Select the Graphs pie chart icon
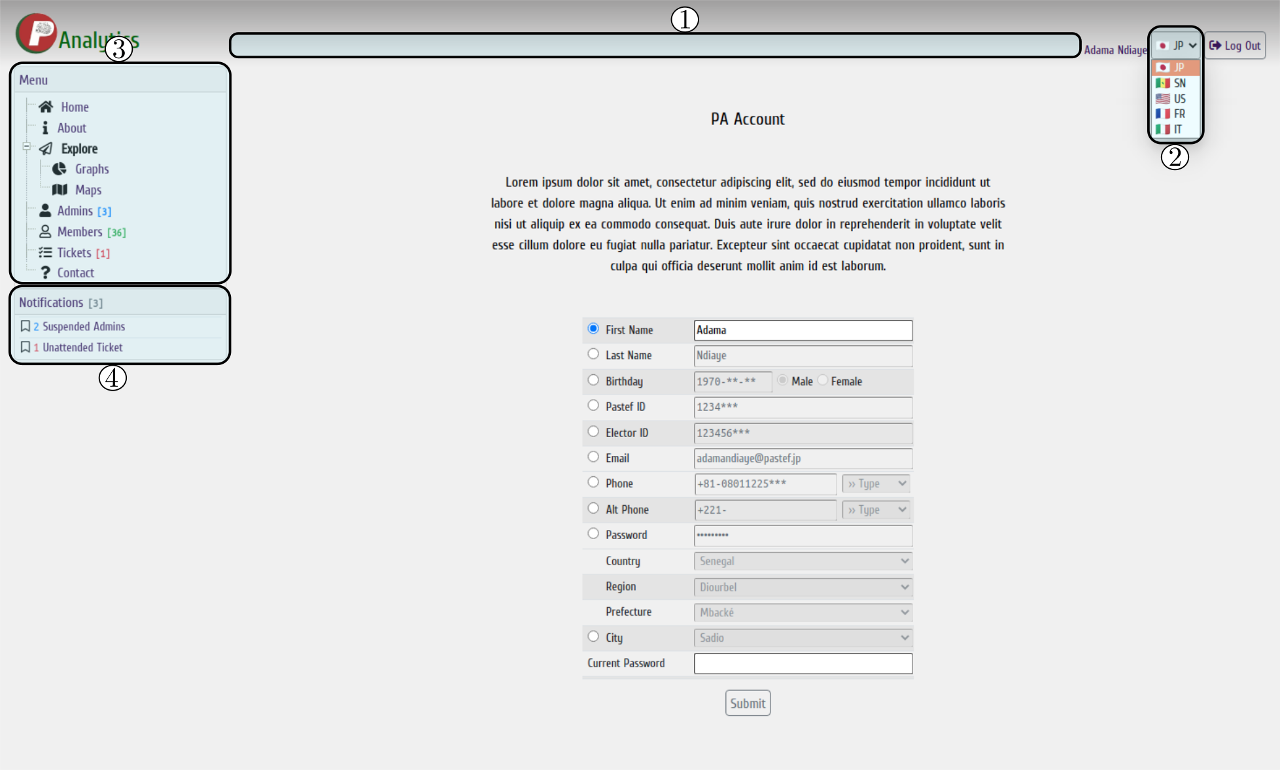Screen dimensions: 1280x770 point(61,169)
